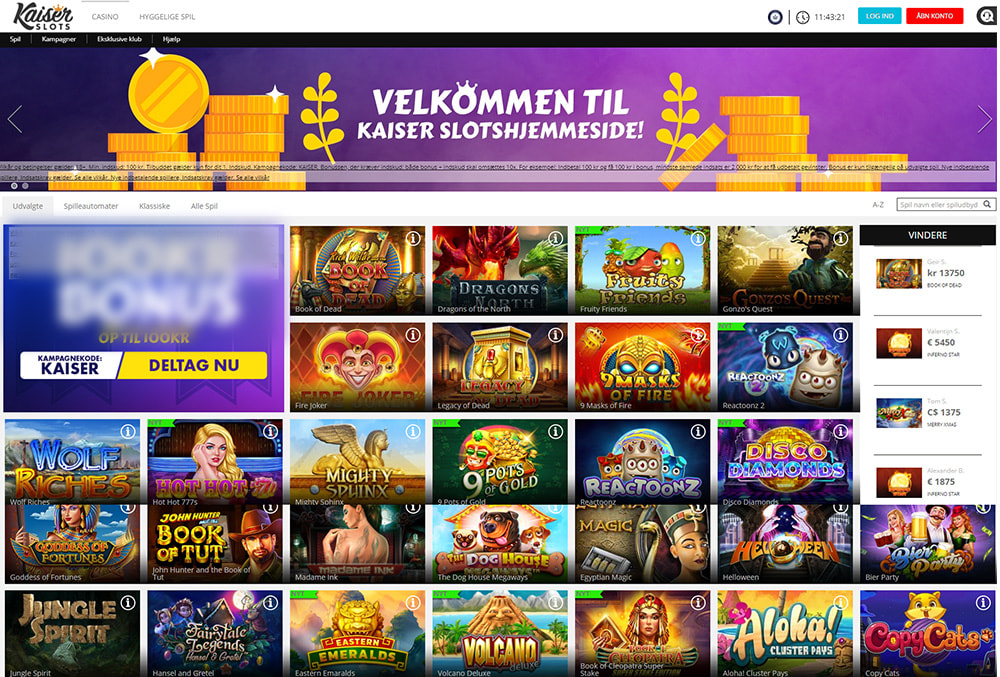Open info icon on Fire Joker tile
The image size is (1000, 677).
pyautogui.click(x=413, y=335)
